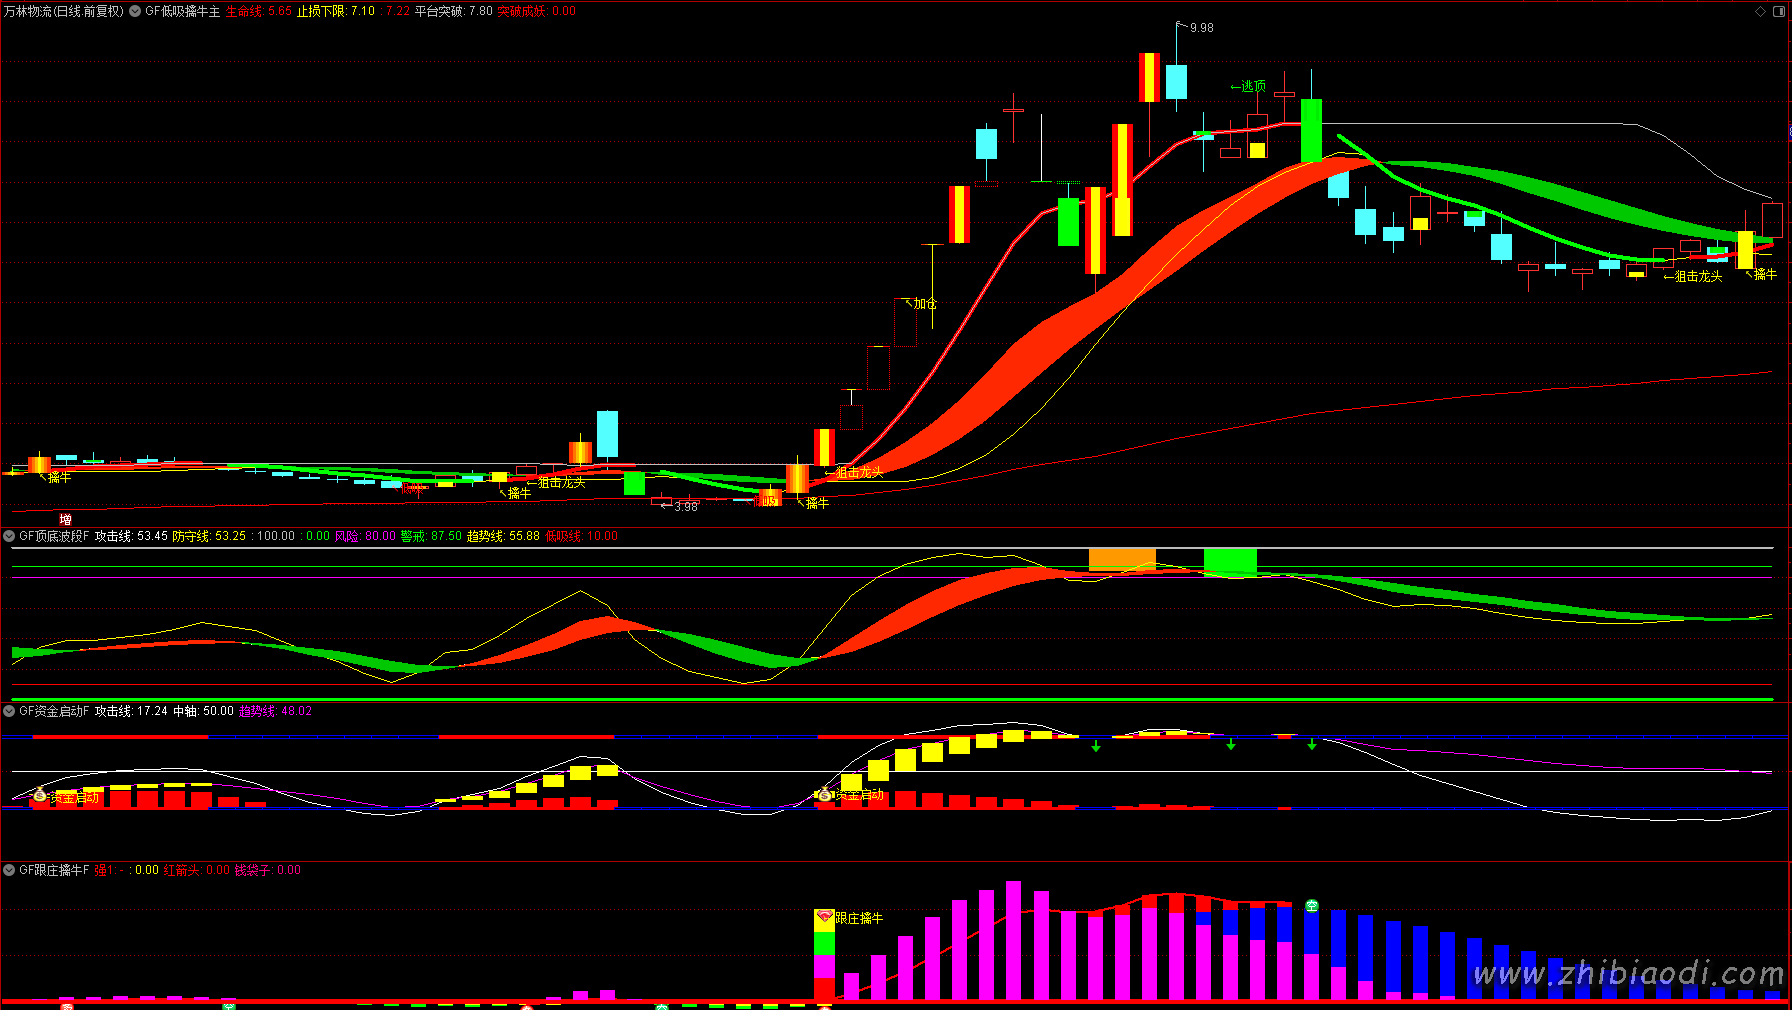Click the diamond icon at top right
Viewport: 1792px width, 1010px height.
pos(1761,11)
